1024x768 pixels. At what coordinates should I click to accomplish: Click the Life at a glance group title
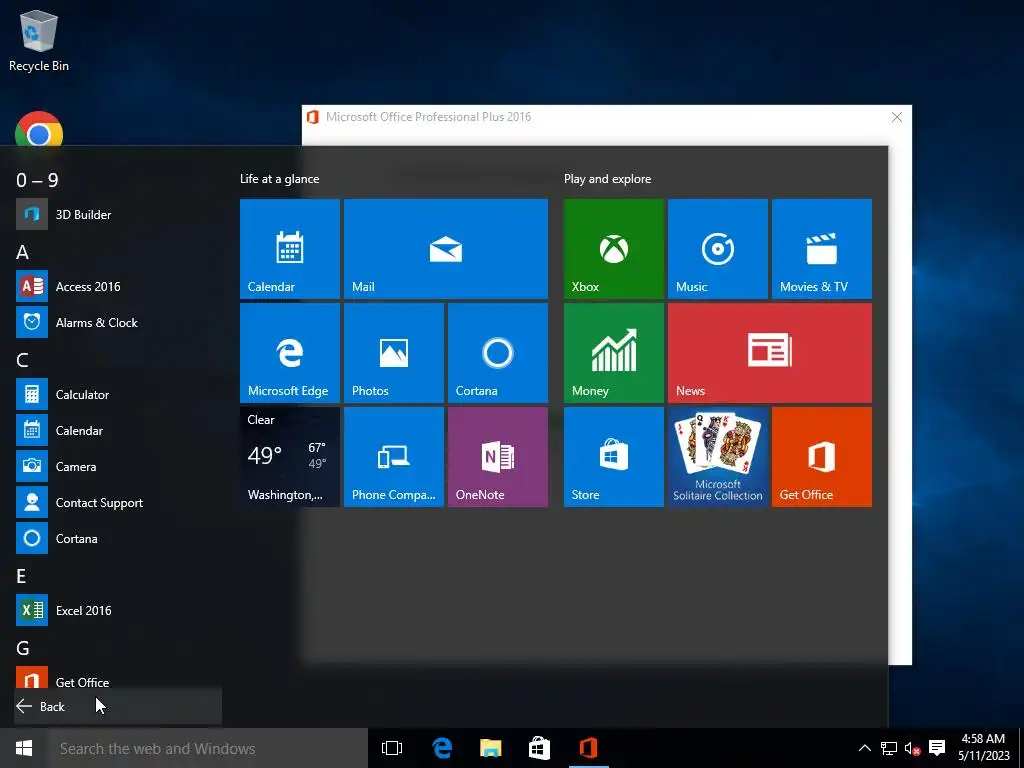point(280,179)
